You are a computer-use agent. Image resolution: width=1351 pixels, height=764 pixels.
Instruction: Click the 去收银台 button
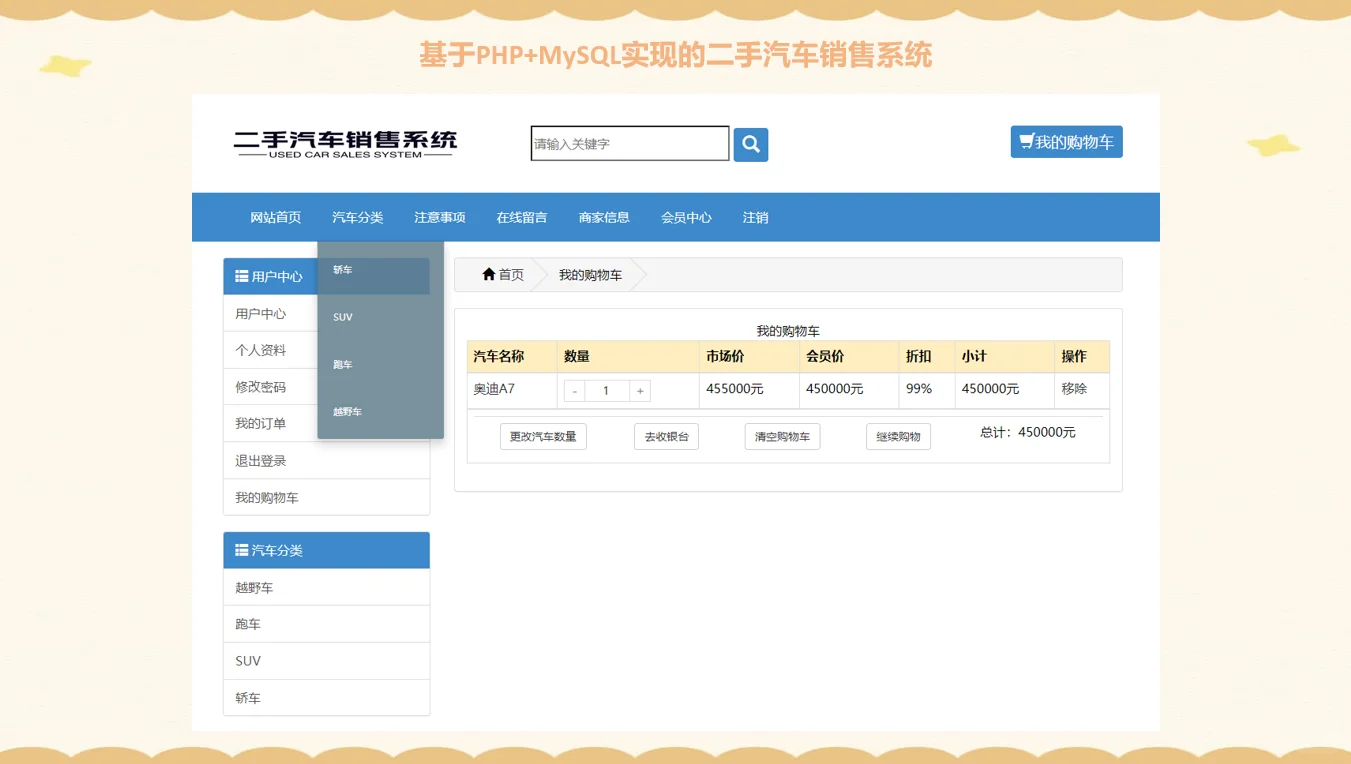point(665,436)
